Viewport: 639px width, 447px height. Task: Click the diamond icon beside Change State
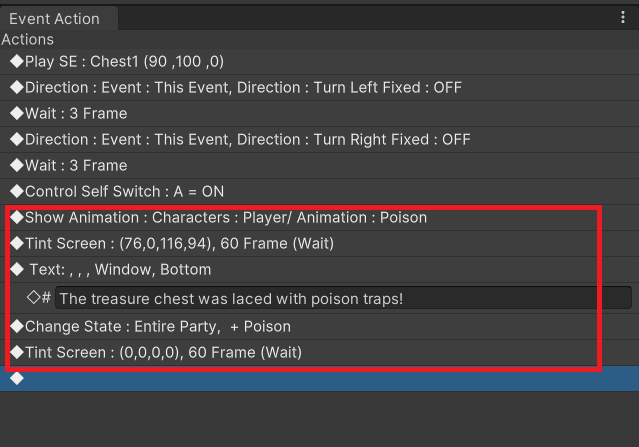click(16, 326)
